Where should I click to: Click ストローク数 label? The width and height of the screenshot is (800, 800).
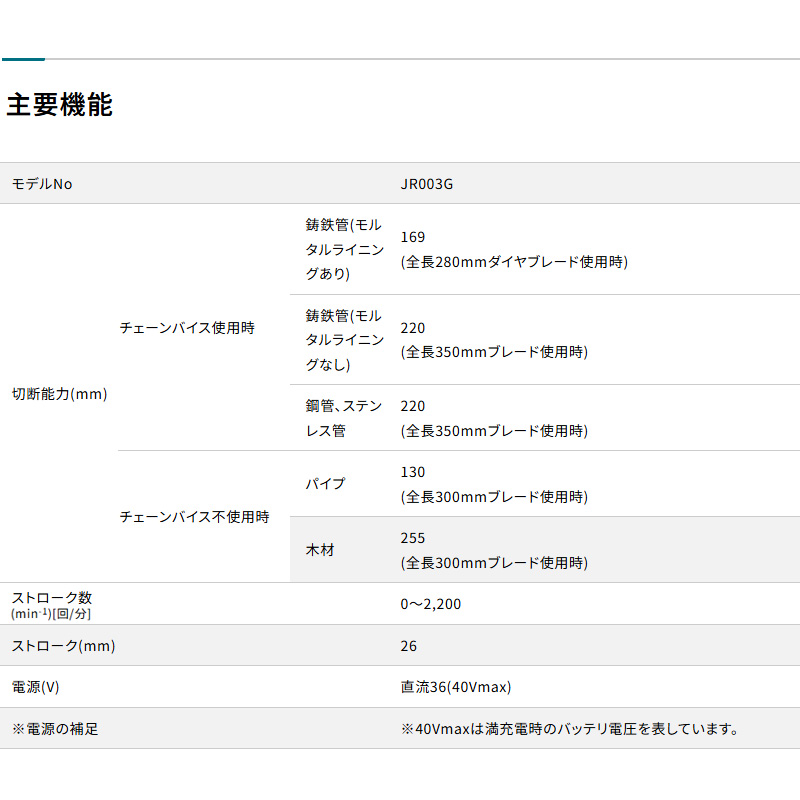tap(52, 597)
